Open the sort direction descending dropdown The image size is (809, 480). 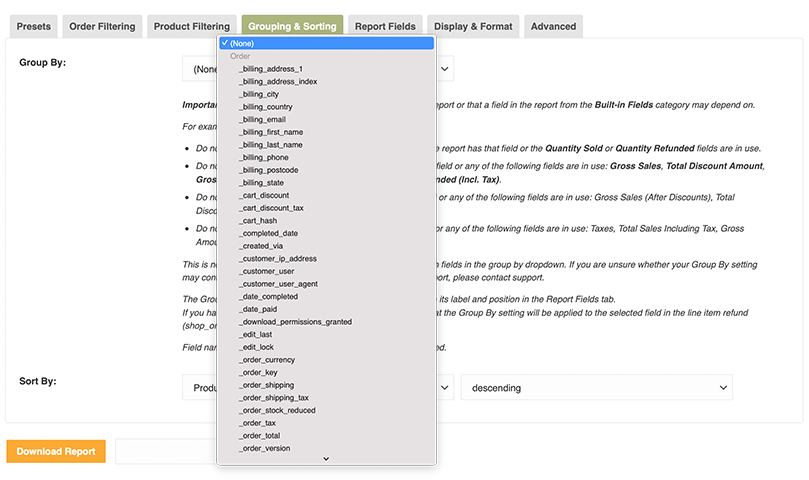(596, 388)
